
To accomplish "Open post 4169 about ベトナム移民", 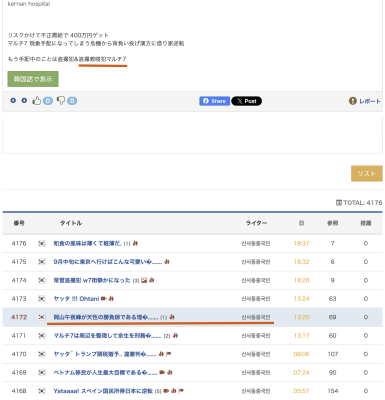I will coord(106,372).
